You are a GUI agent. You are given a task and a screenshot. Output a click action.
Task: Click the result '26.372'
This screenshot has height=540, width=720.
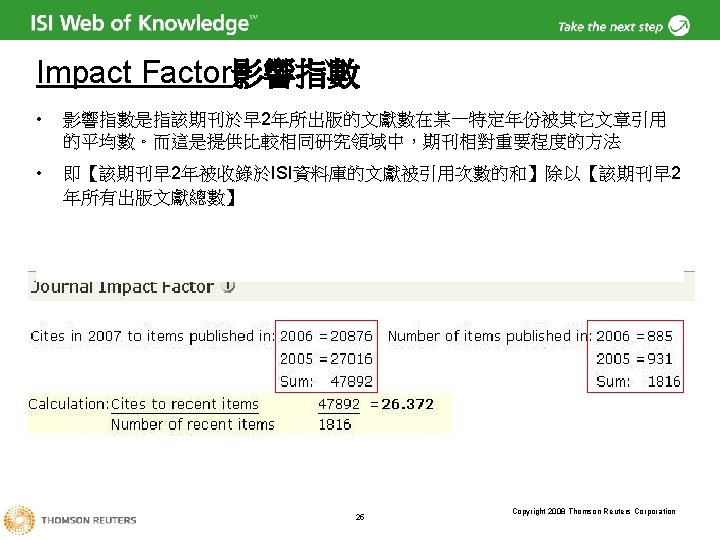[x=407, y=404]
